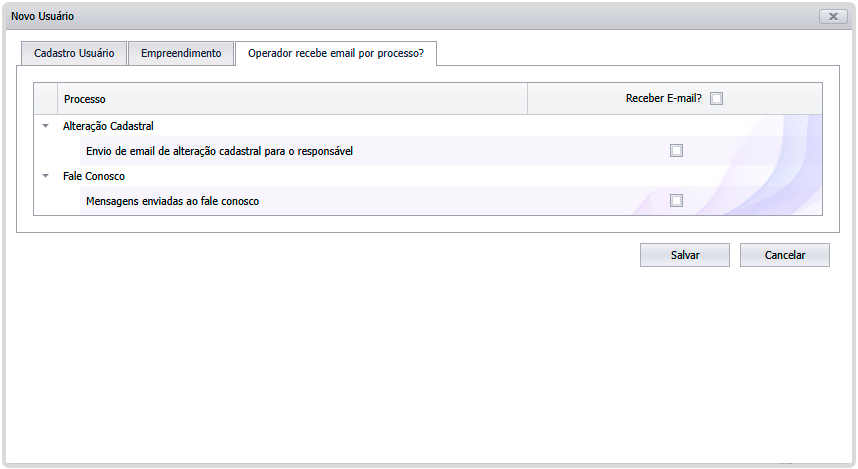
Task: Select the Envio de email de alteração cadastral row
Action: pyautogui.click(x=220, y=151)
